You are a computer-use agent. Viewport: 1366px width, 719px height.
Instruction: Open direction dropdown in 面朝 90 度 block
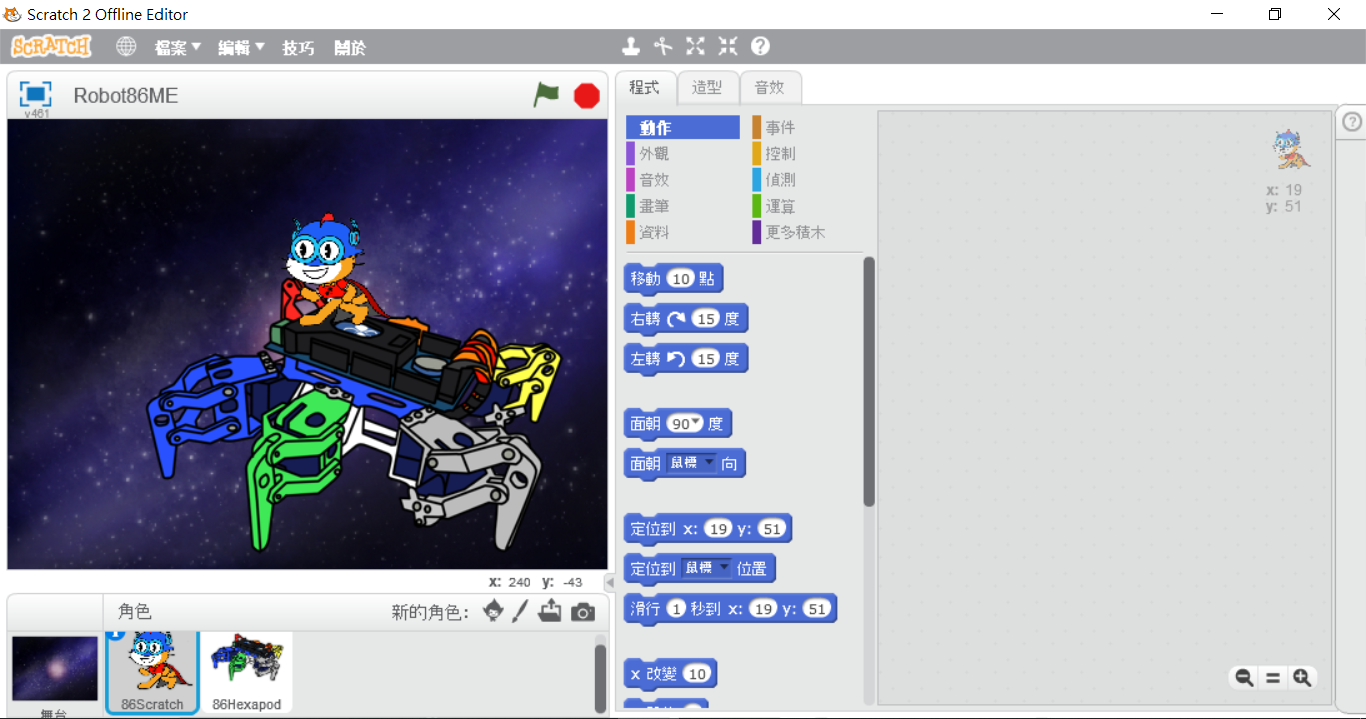tap(697, 422)
